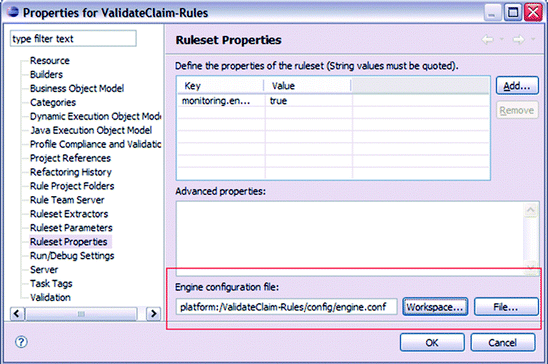Image resolution: width=548 pixels, height=364 pixels.
Task: Click the Add... button
Action: tap(517, 86)
